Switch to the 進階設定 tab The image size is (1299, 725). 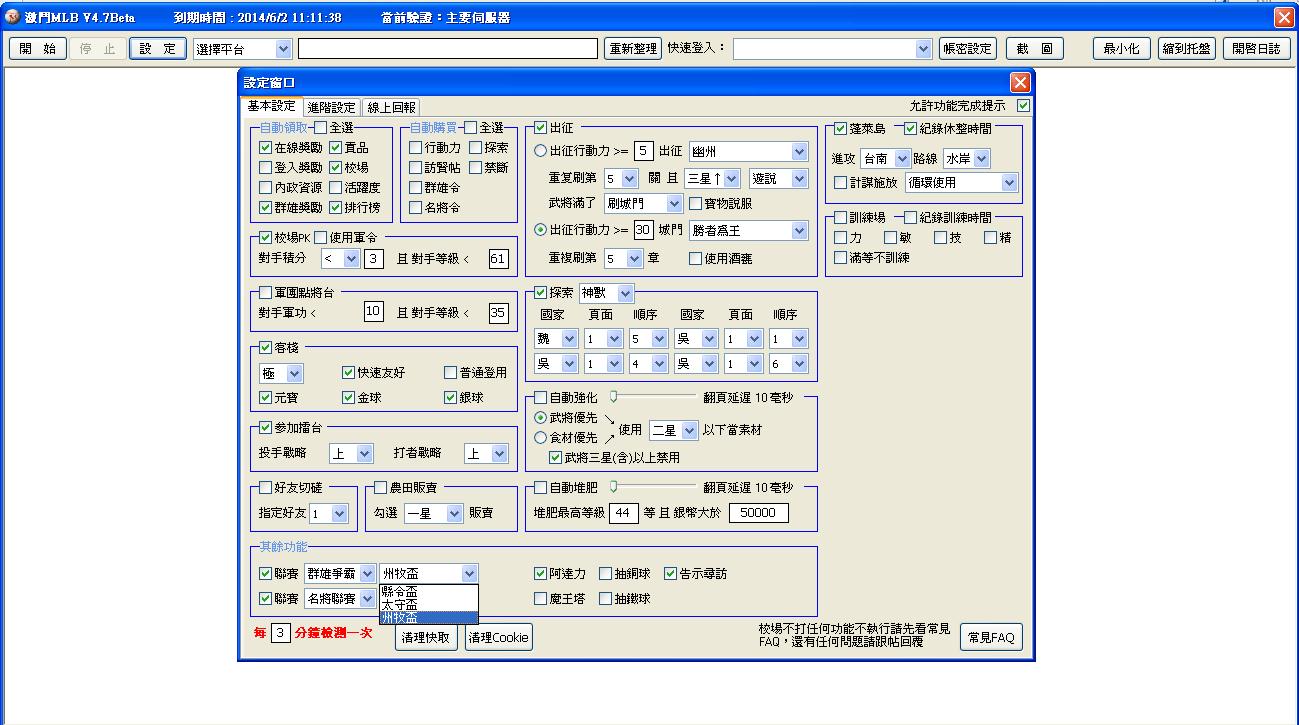click(332, 107)
